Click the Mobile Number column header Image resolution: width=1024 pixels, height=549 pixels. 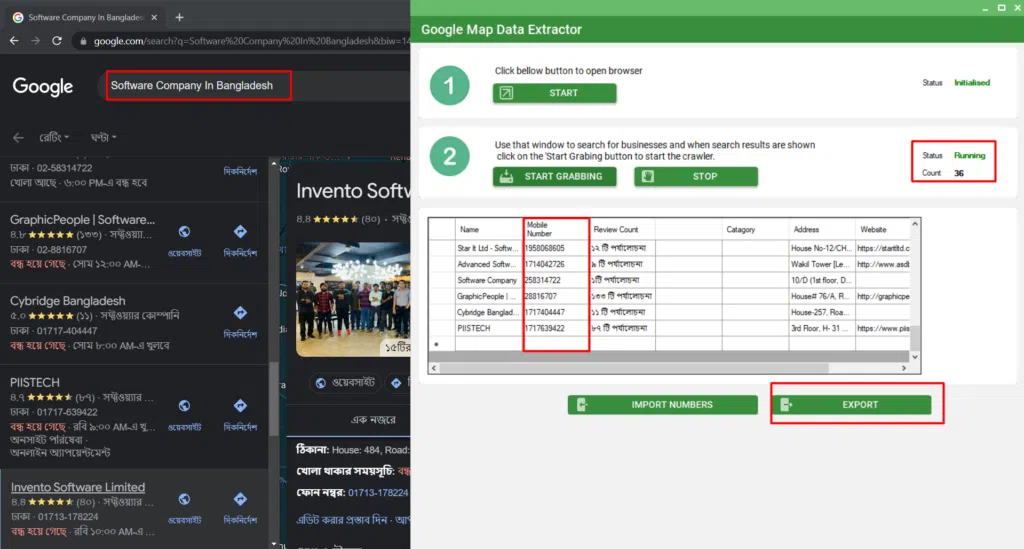click(556, 230)
